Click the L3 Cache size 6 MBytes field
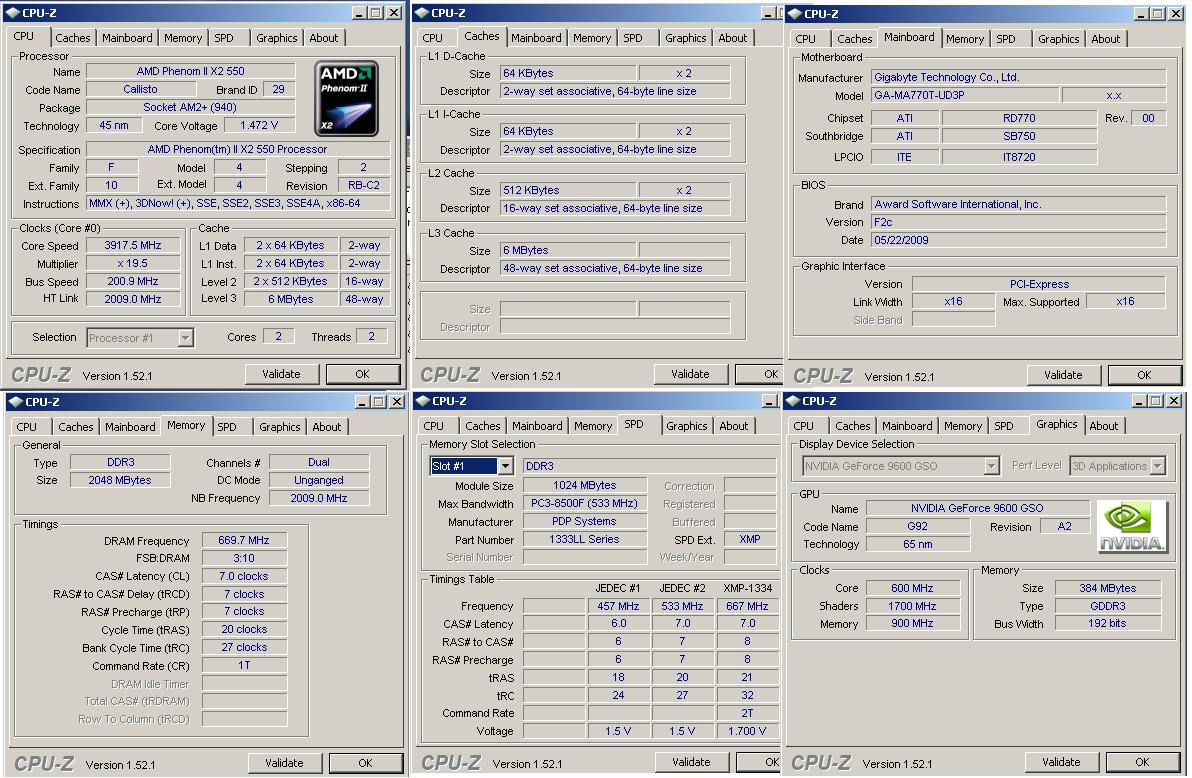 [x=568, y=250]
